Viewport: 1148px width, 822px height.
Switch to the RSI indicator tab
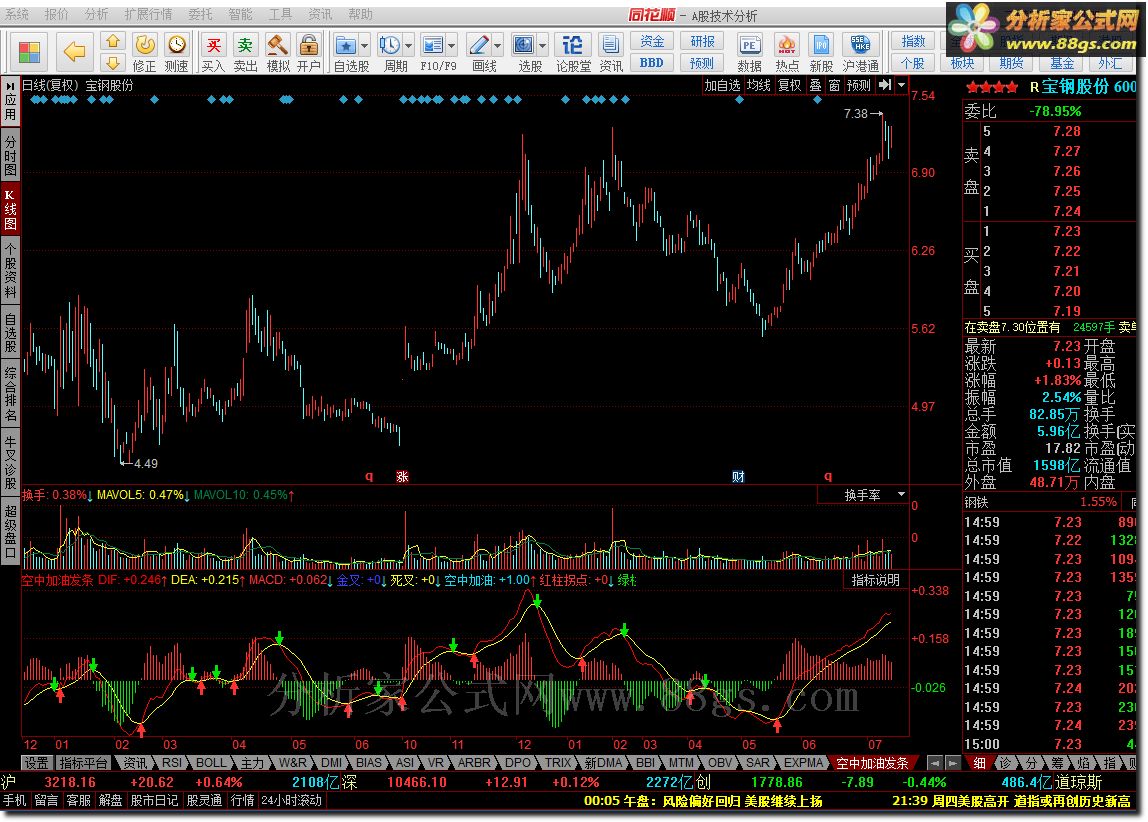coord(172,763)
